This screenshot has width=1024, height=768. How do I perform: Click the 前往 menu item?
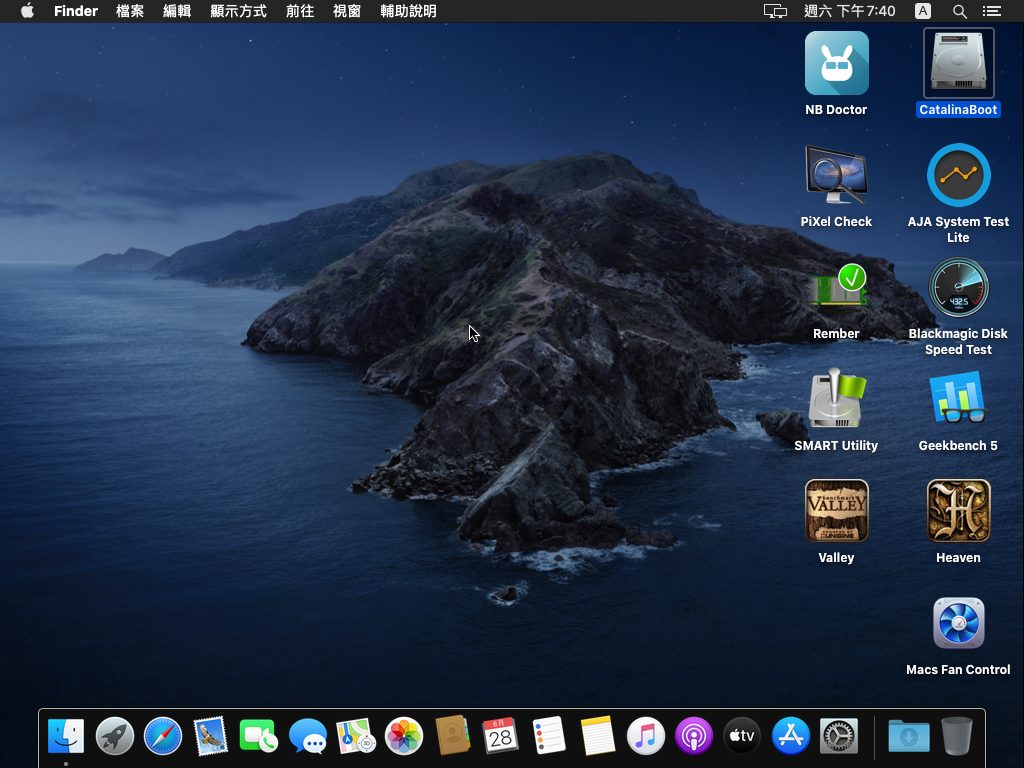pos(299,11)
